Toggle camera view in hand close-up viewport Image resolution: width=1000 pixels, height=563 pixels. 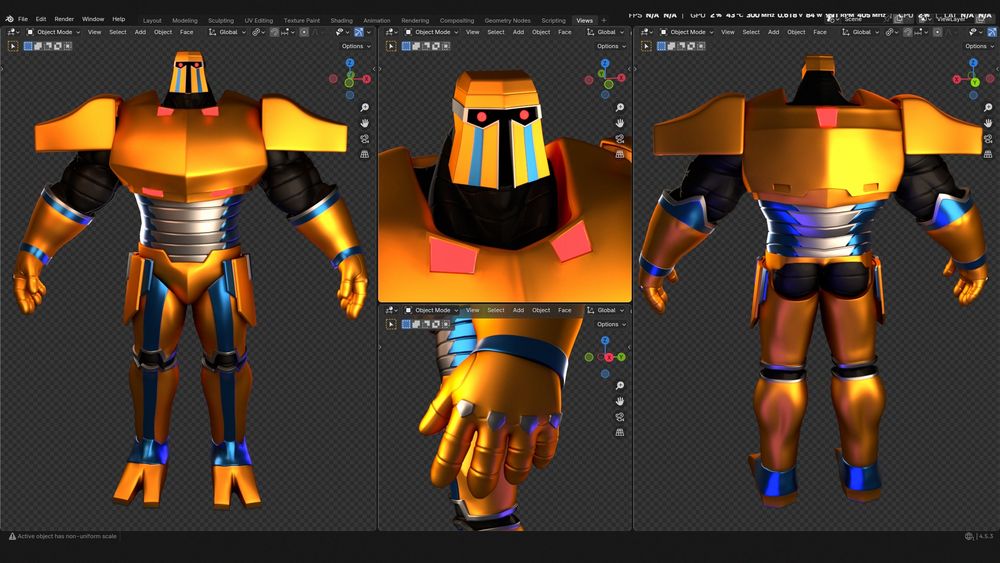tap(619, 417)
